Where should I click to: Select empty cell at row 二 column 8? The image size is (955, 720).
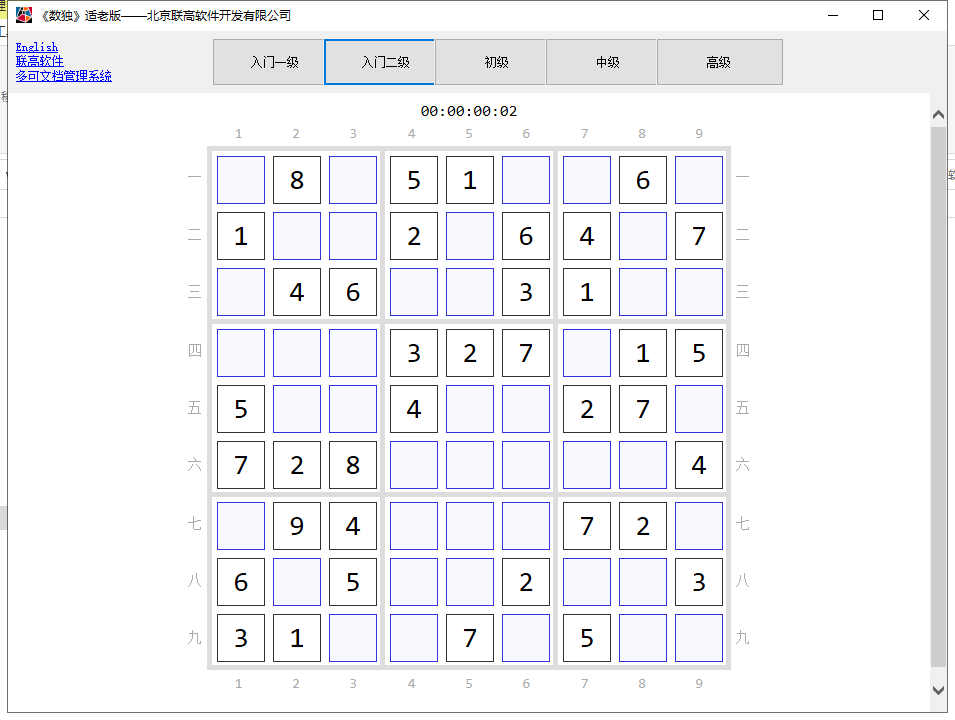click(x=643, y=236)
